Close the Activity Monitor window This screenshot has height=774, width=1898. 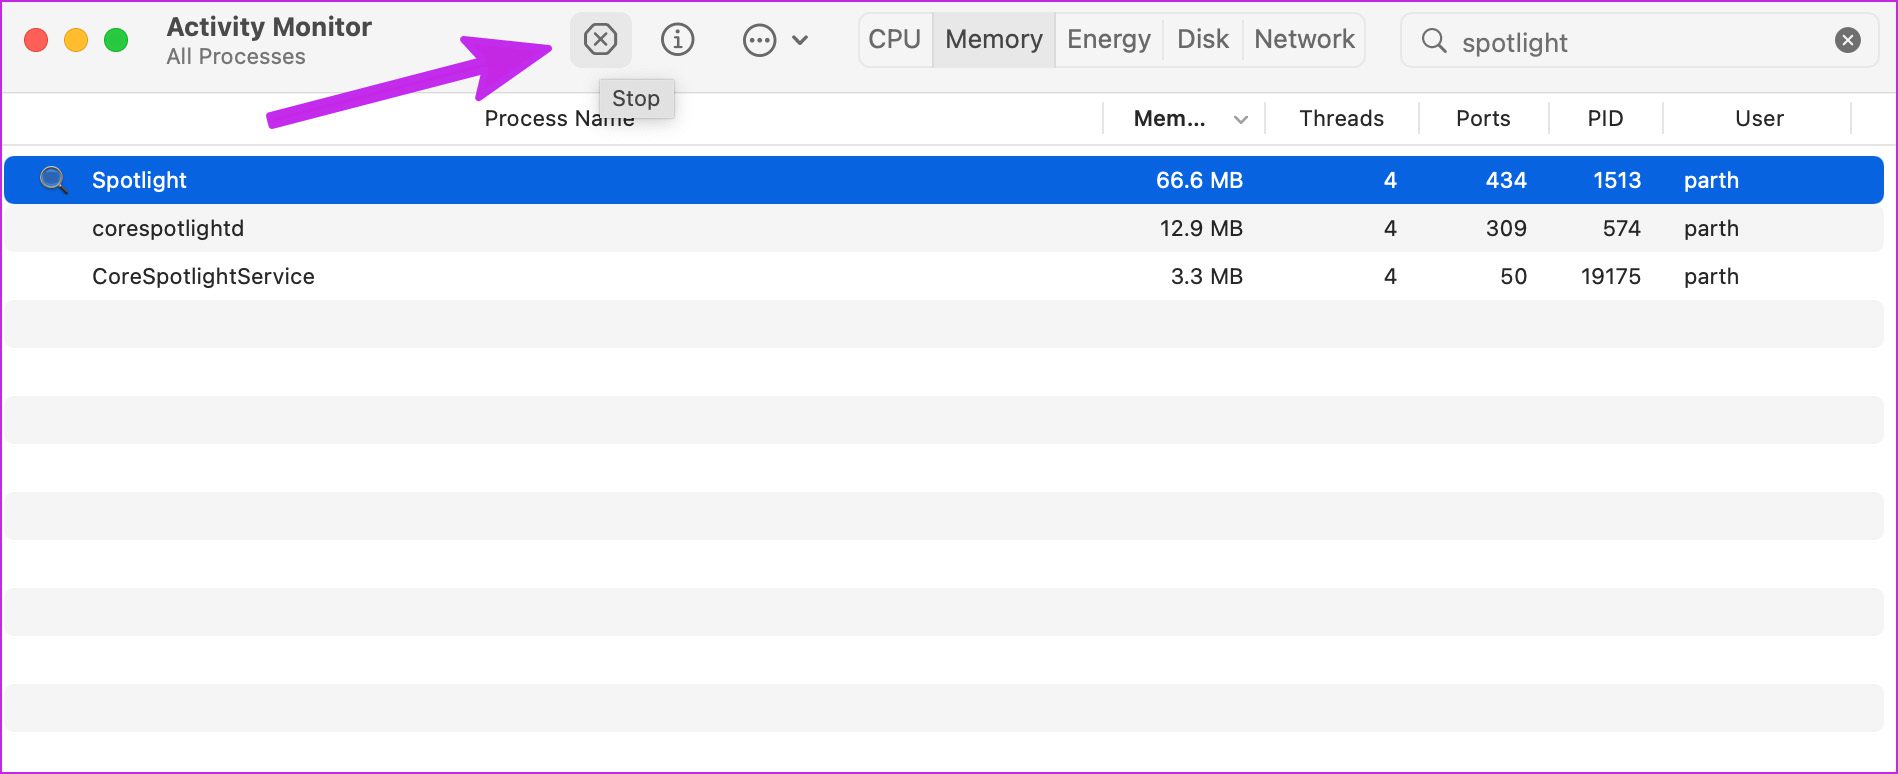coord(36,40)
